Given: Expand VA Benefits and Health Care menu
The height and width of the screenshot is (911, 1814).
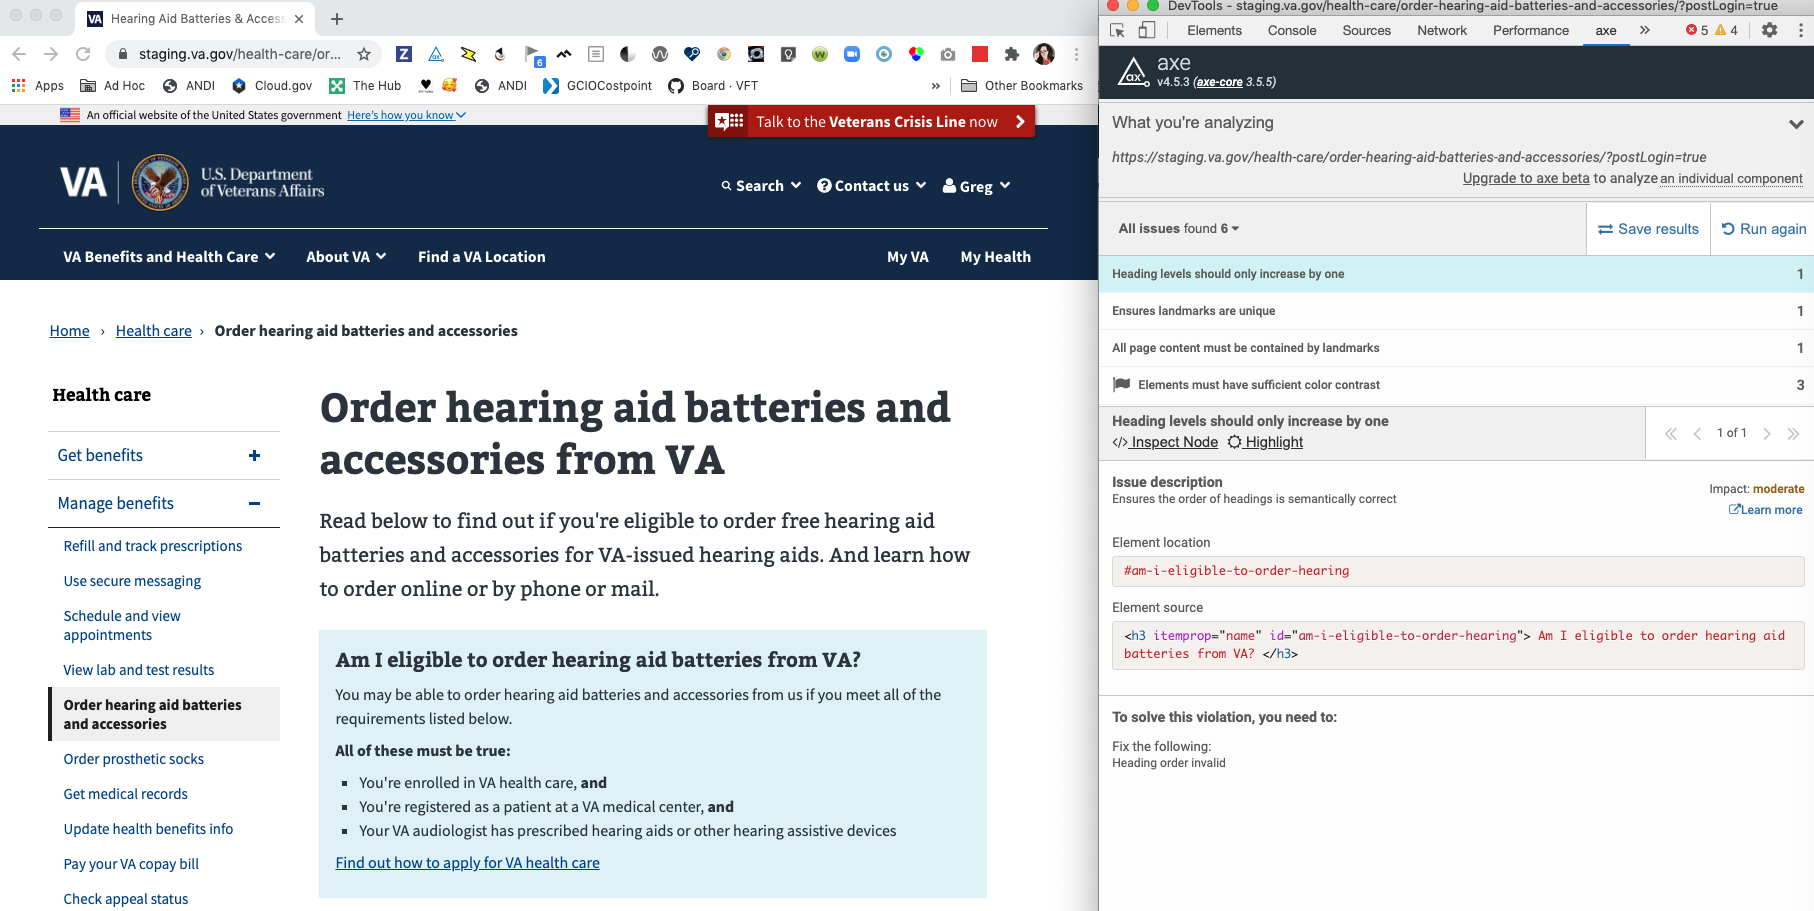Looking at the screenshot, I should pyautogui.click(x=169, y=257).
